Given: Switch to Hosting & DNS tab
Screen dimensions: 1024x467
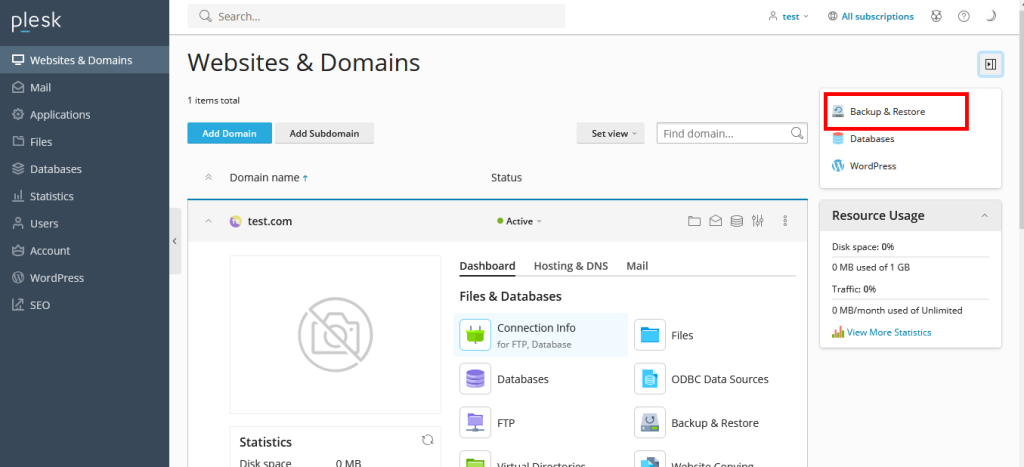Looking at the screenshot, I should pyautogui.click(x=570, y=266).
